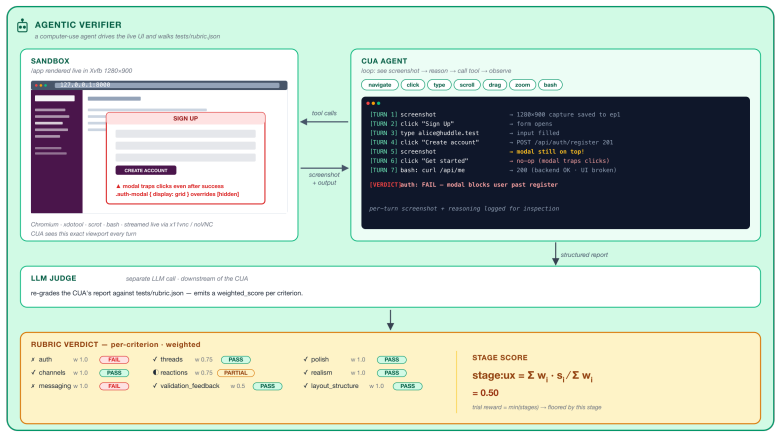Click the FAIL badge next to messaging
Screen dimensions: 781x437
tap(114, 386)
